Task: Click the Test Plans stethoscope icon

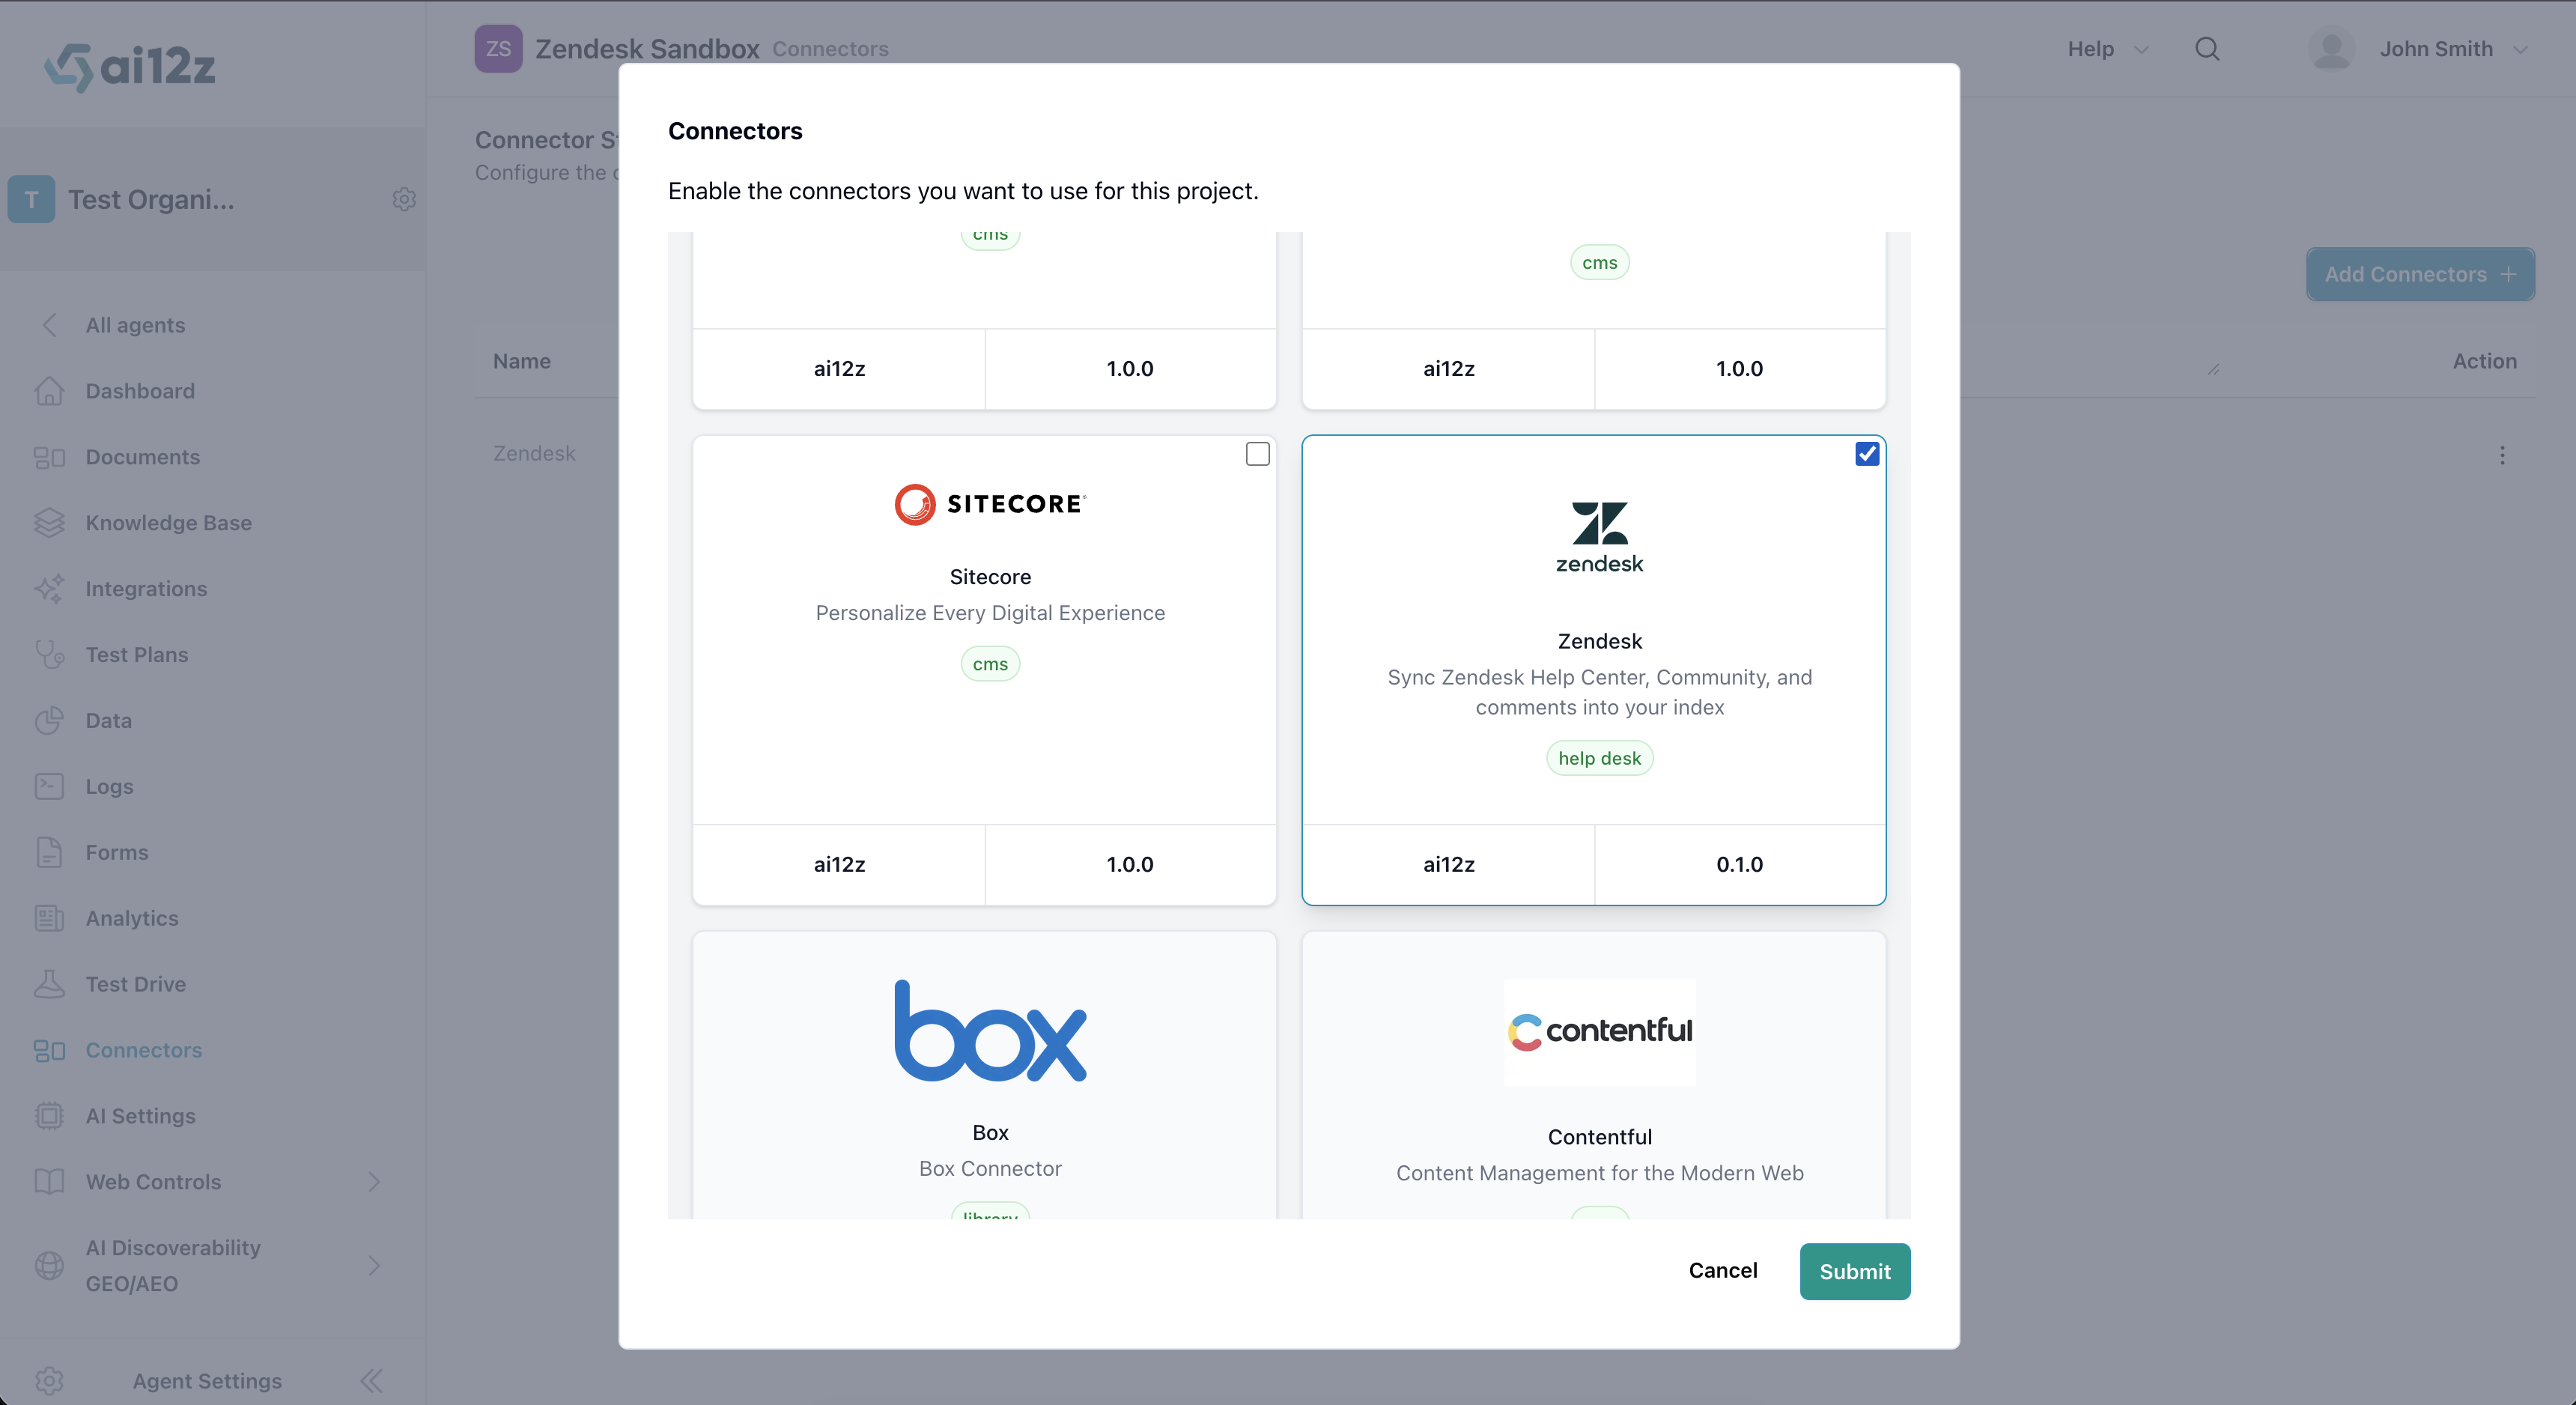Action: point(49,655)
